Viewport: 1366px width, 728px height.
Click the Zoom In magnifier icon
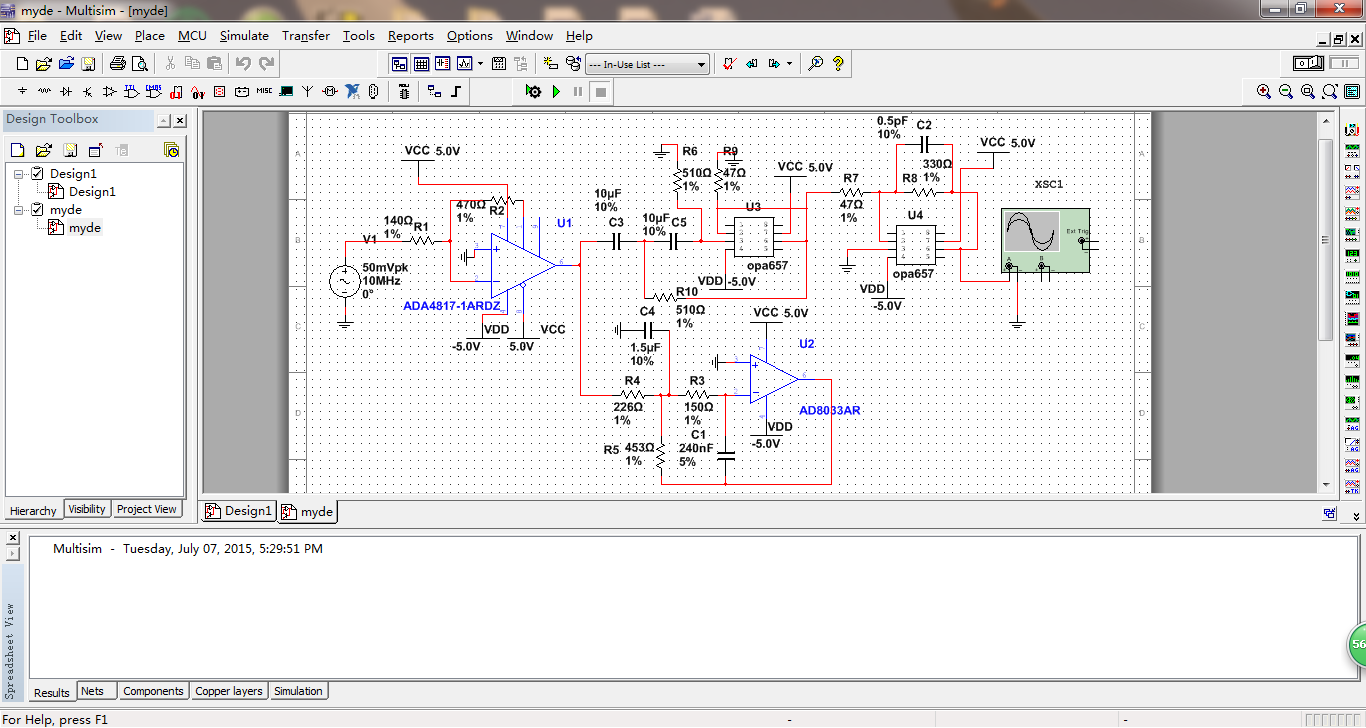click(1264, 91)
